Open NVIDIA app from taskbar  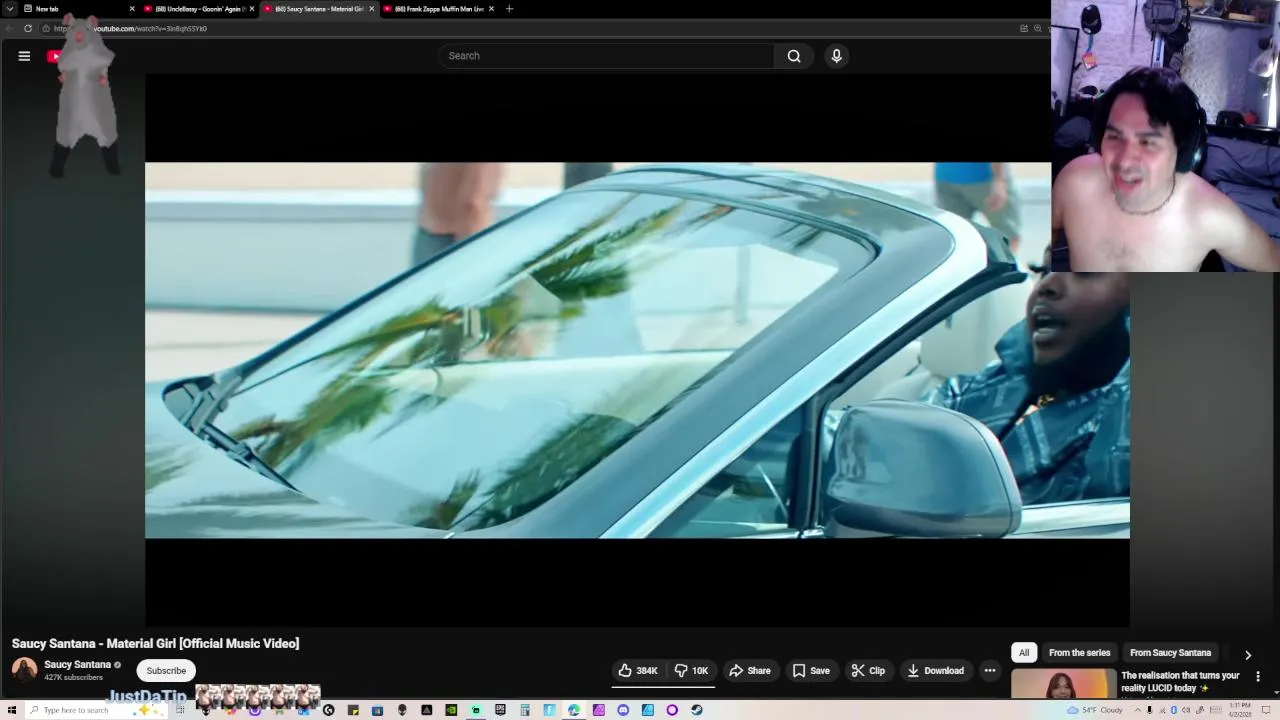451,710
